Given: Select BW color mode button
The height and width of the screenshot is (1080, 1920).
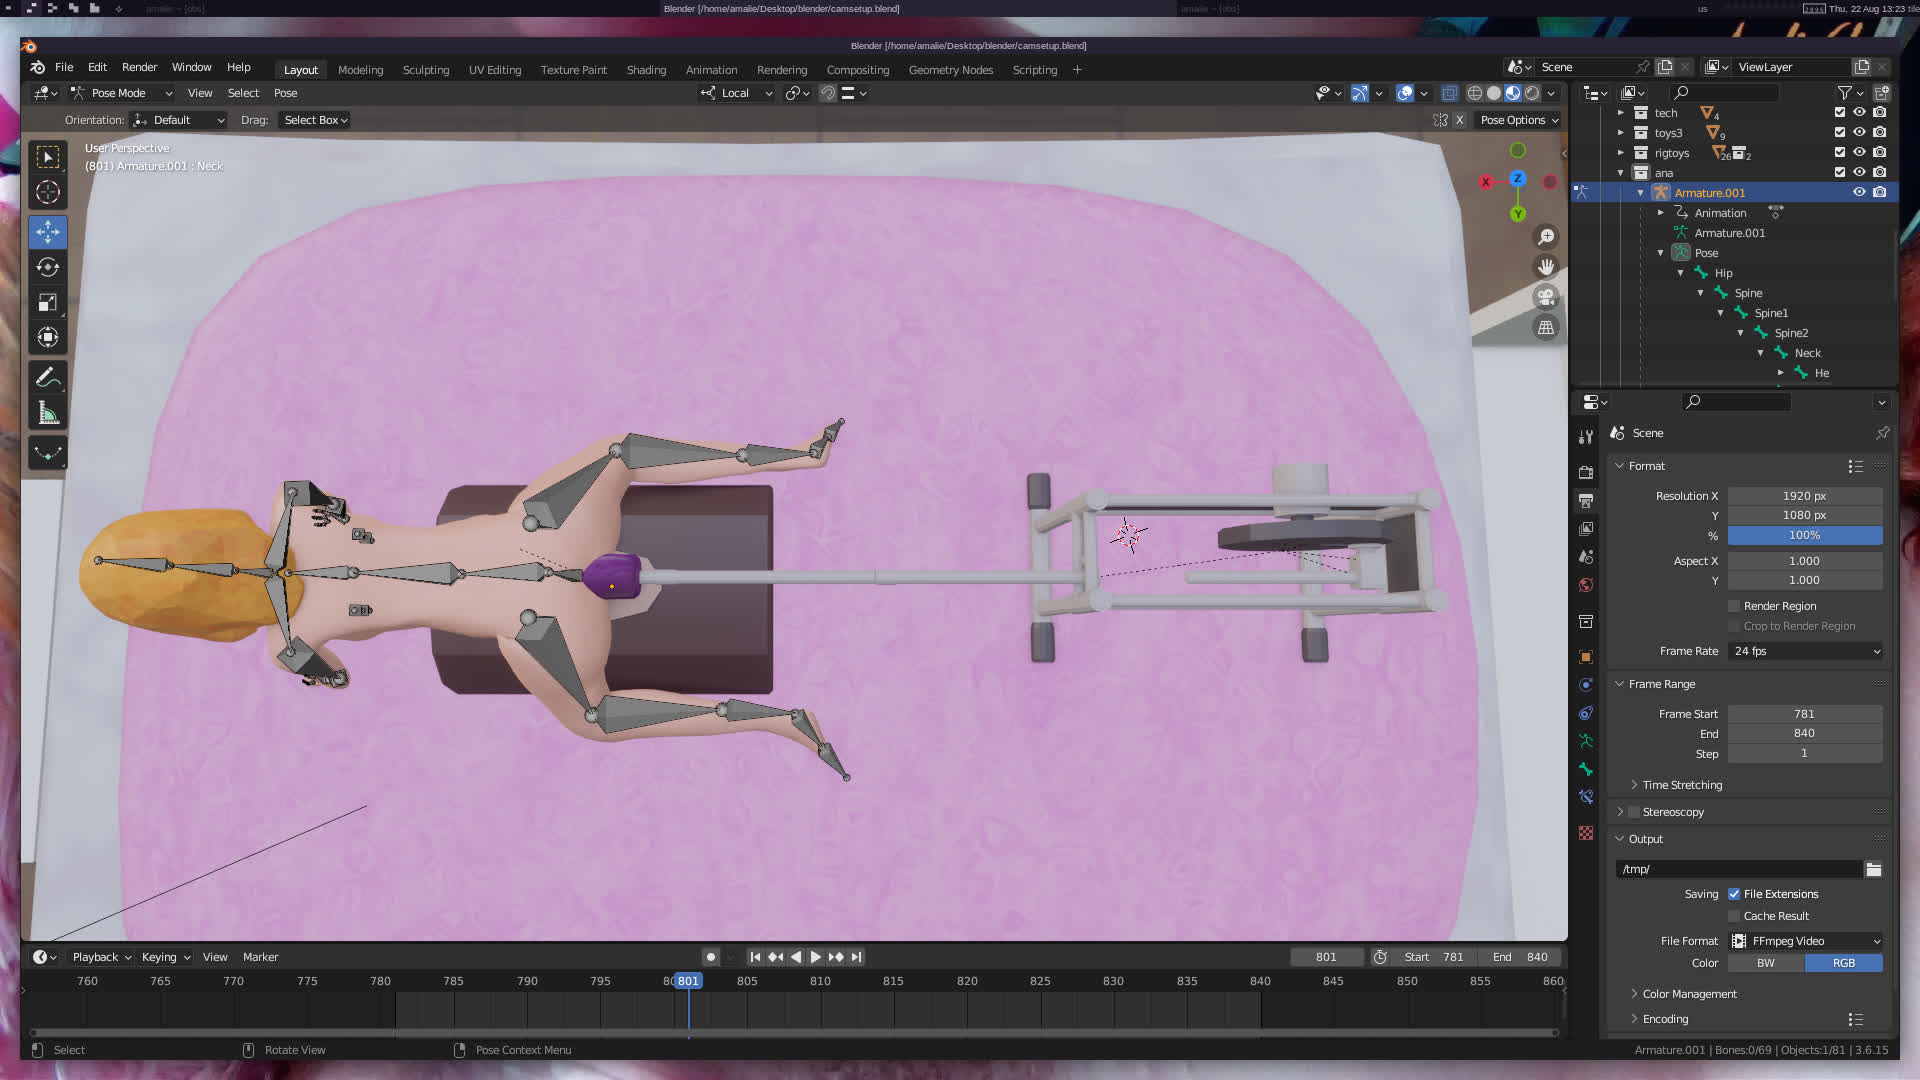Looking at the screenshot, I should 1766,963.
